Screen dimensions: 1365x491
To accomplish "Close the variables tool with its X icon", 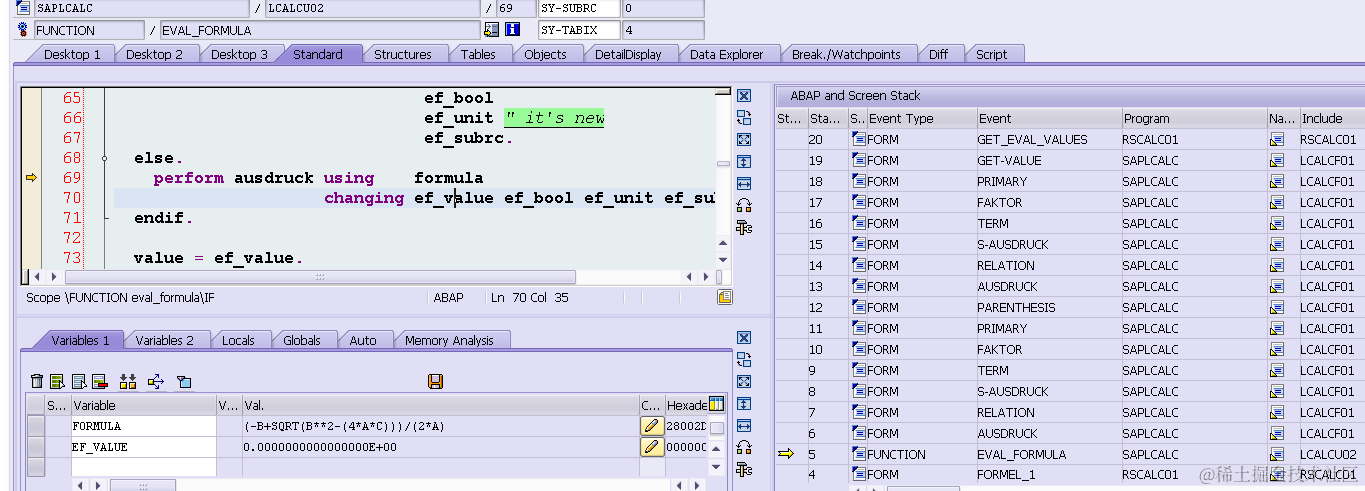I will [743, 338].
